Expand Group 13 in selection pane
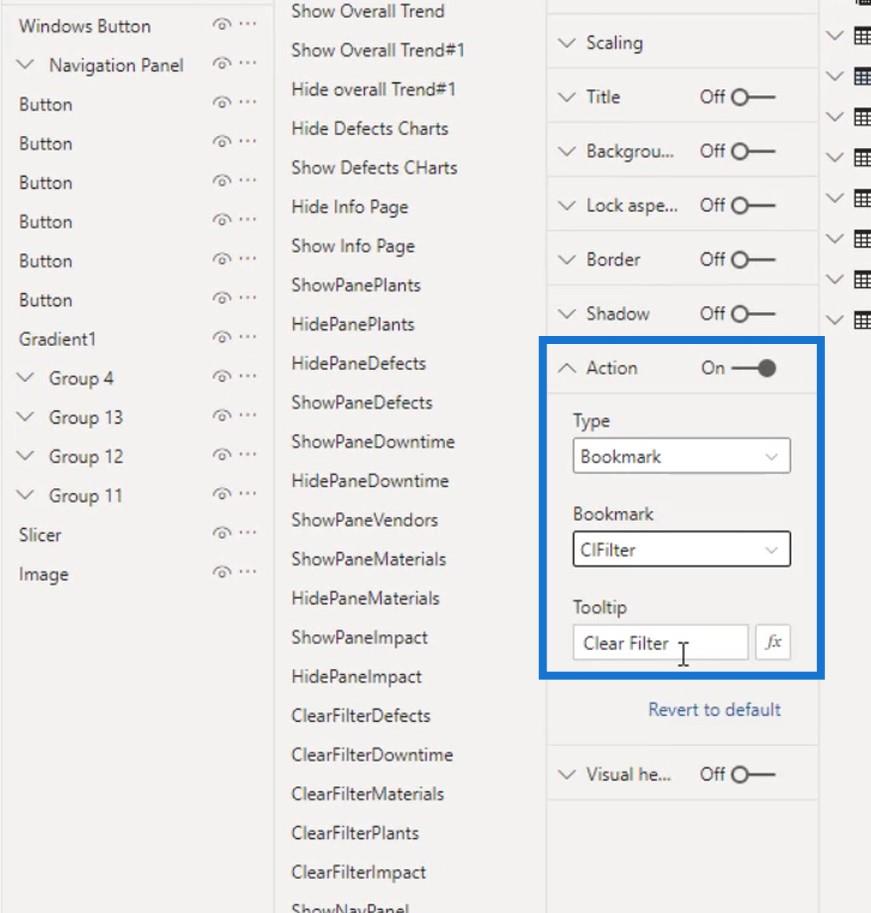Screen dimensions: 871x913 click(x=25, y=416)
